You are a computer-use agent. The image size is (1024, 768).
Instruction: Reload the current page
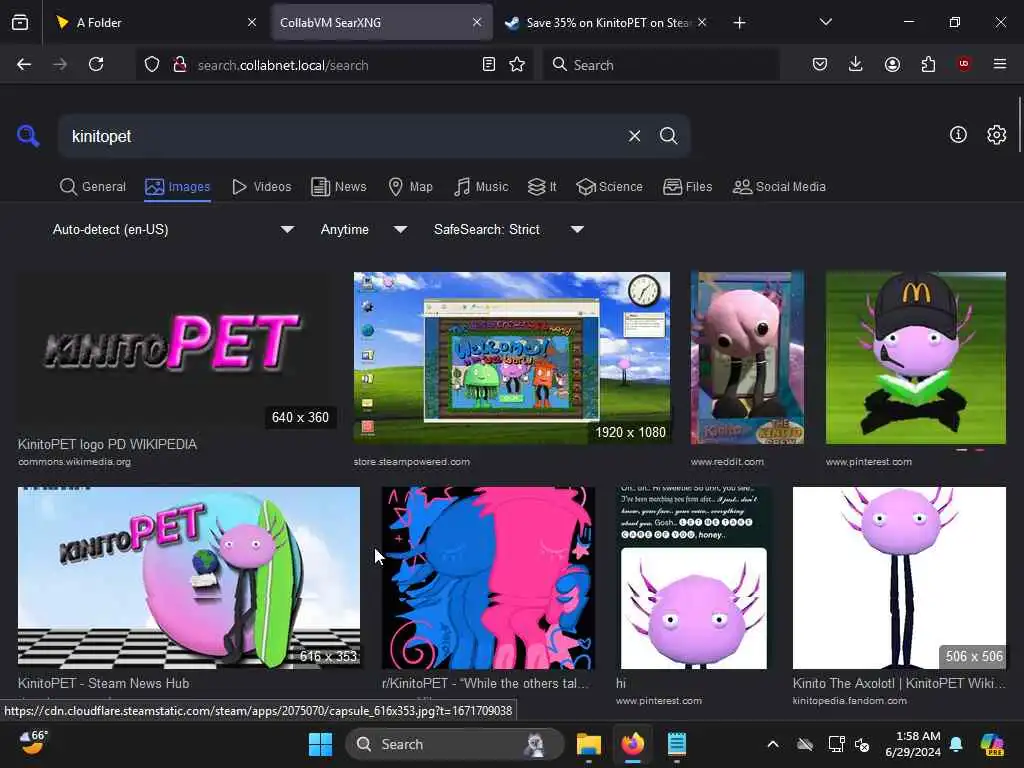click(96, 64)
